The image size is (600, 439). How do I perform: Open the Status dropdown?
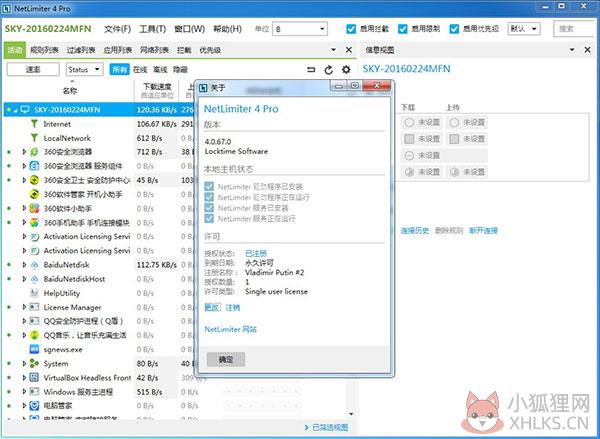pos(85,69)
